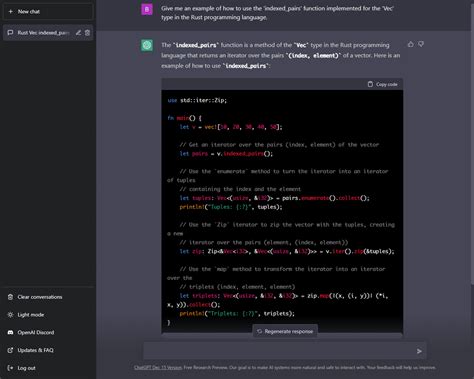Rename the Rust Vec conversation with pencil icon
Screen dimensions: 474x379
click(78, 33)
